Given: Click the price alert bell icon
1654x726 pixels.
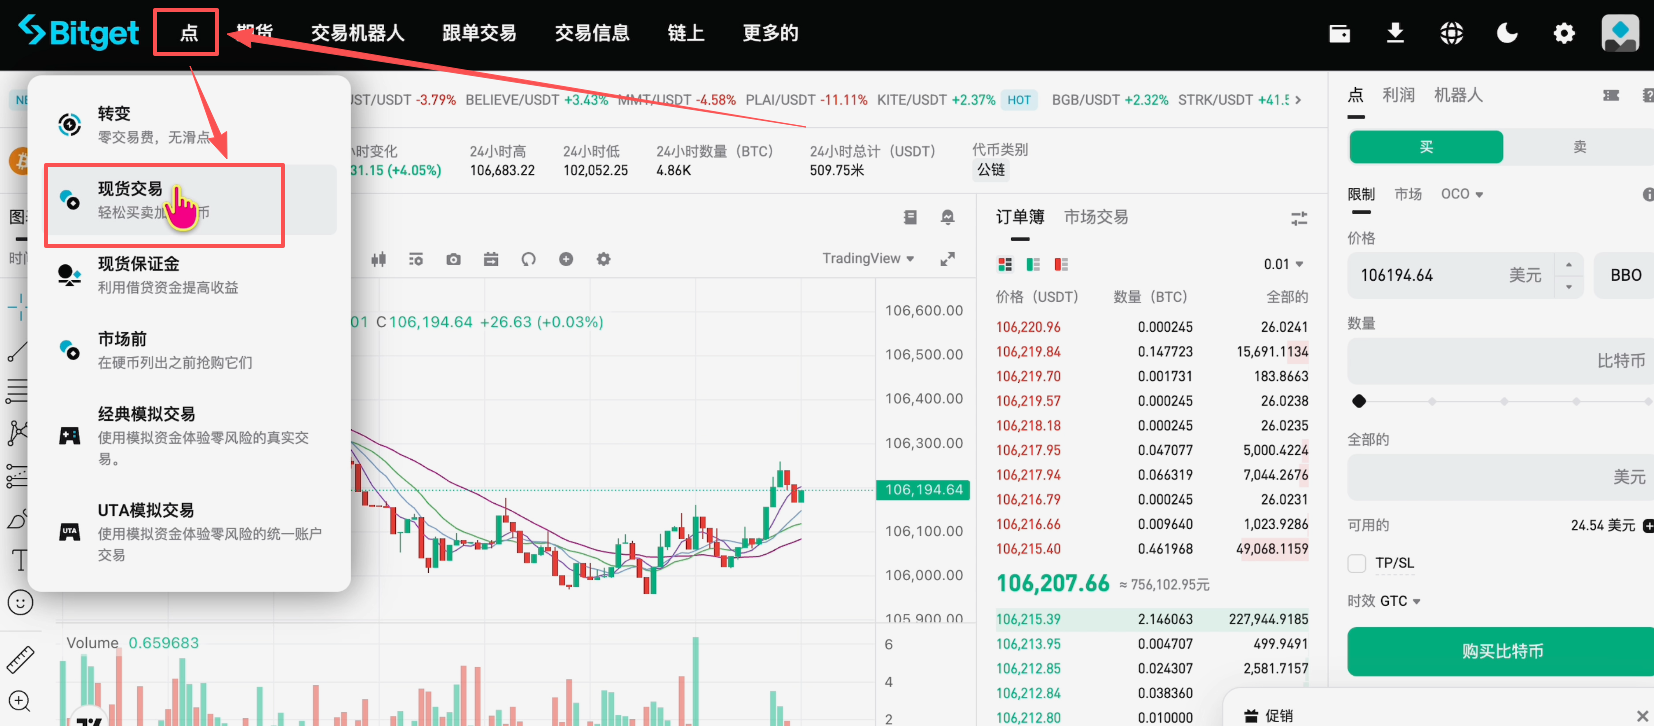Looking at the screenshot, I should pyautogui.click(x=947, y=217).
